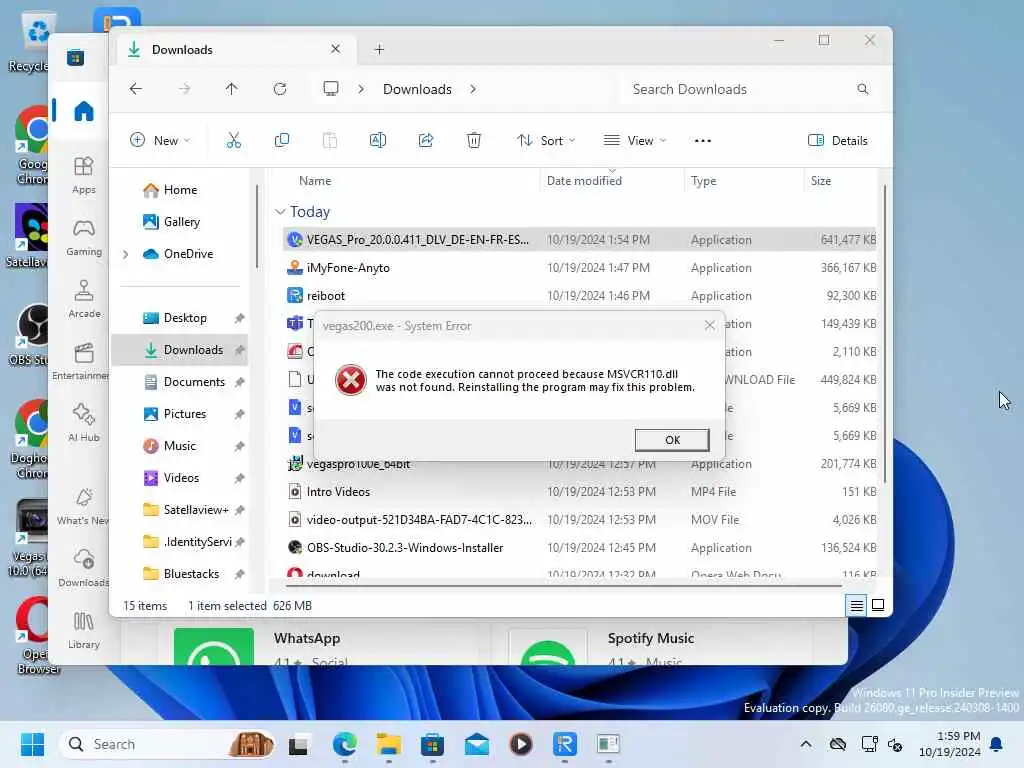
Task: Open Microsoft Edge from taskbar
Action: tap(344, 744)
